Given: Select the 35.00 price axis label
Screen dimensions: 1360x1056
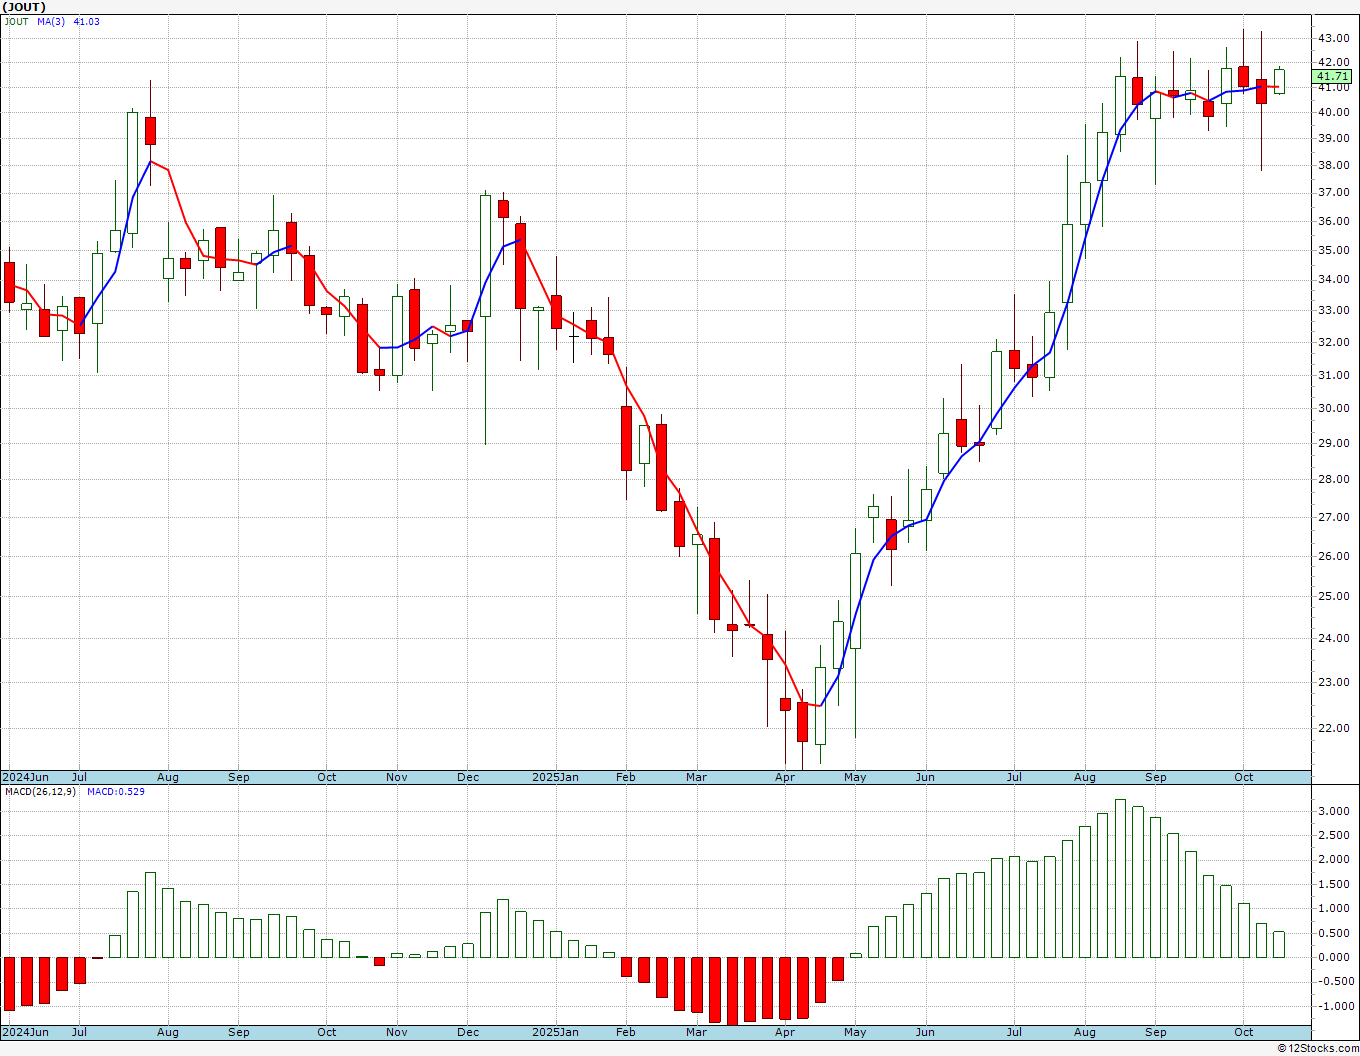Looking at the screenshot, I should coord(1333,250).
